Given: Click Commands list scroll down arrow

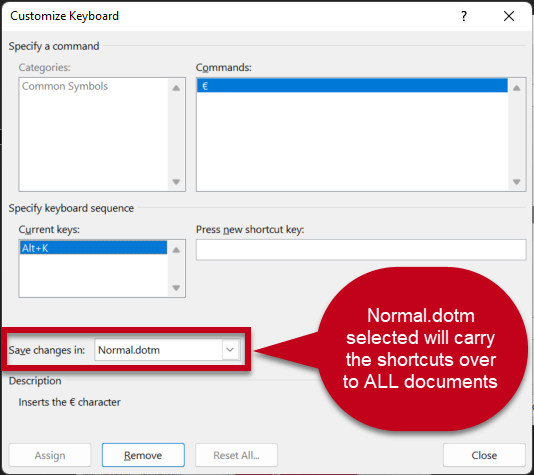Looking at the screenshot, I should click(x=517, y=181).
